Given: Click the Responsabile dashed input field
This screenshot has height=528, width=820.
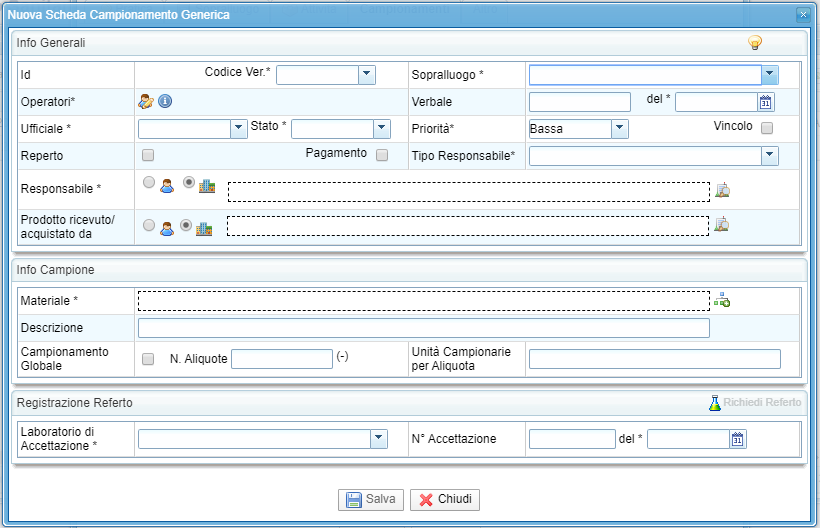Looking at the screenshot, I should coord(469,192).
